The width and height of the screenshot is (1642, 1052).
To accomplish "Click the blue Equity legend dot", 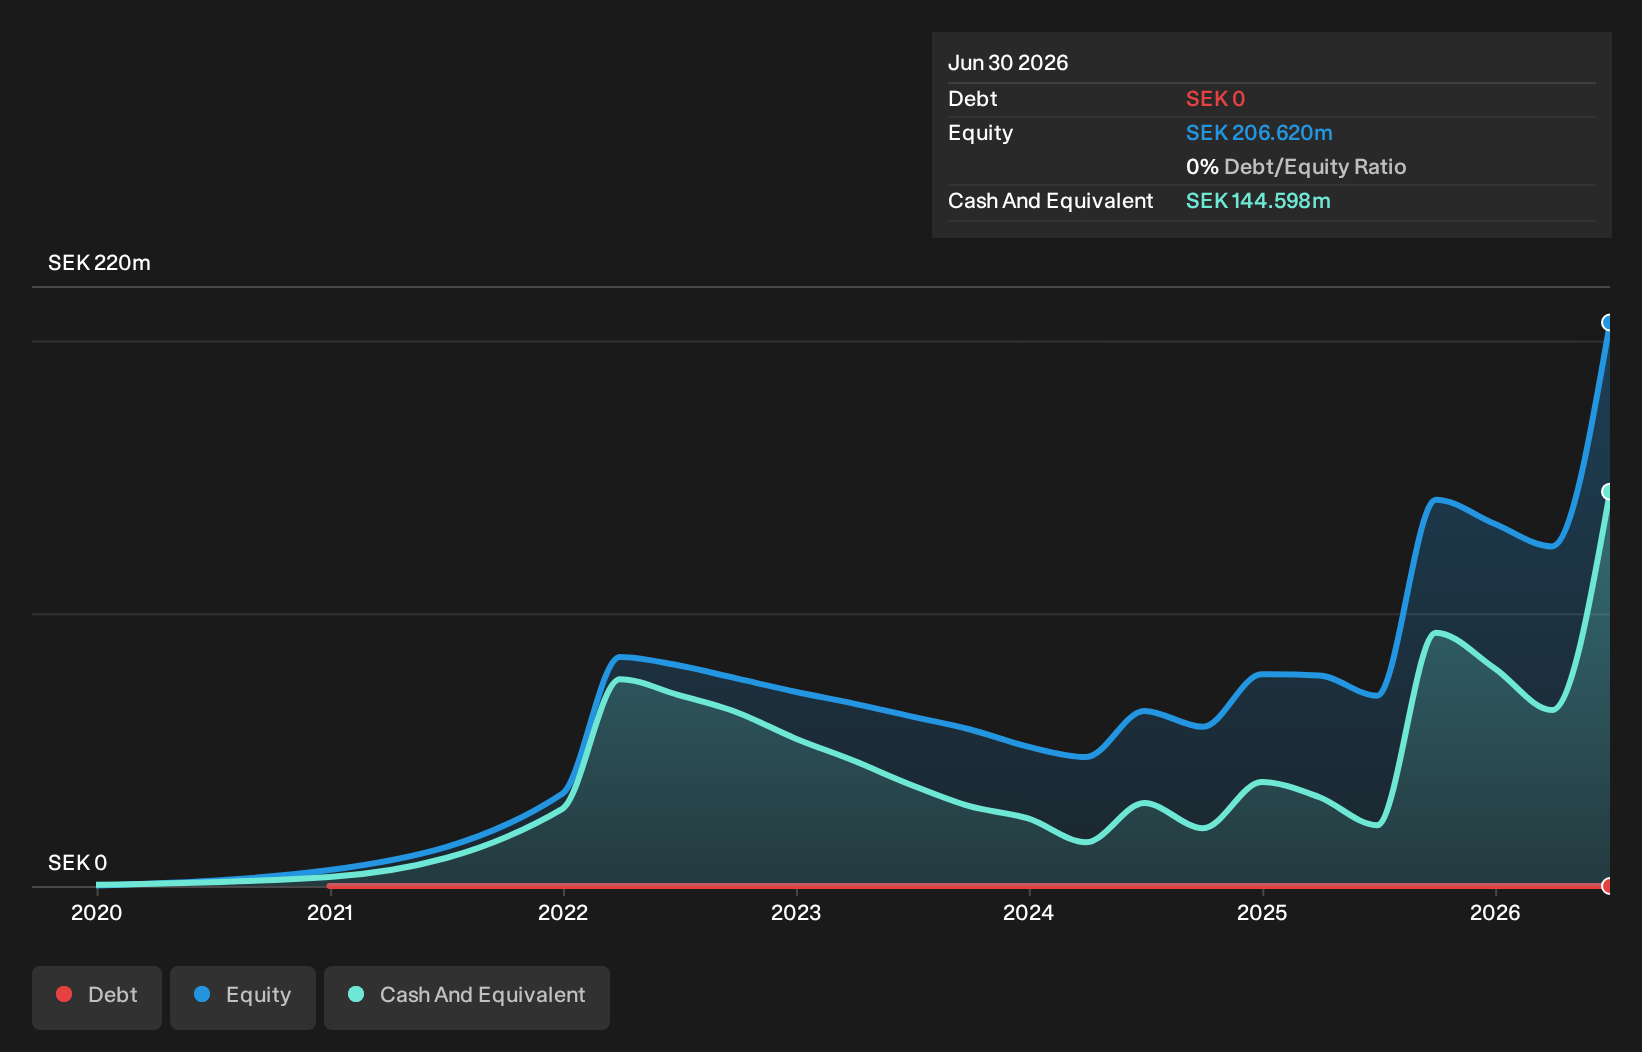I will click(x=202, y=994).
